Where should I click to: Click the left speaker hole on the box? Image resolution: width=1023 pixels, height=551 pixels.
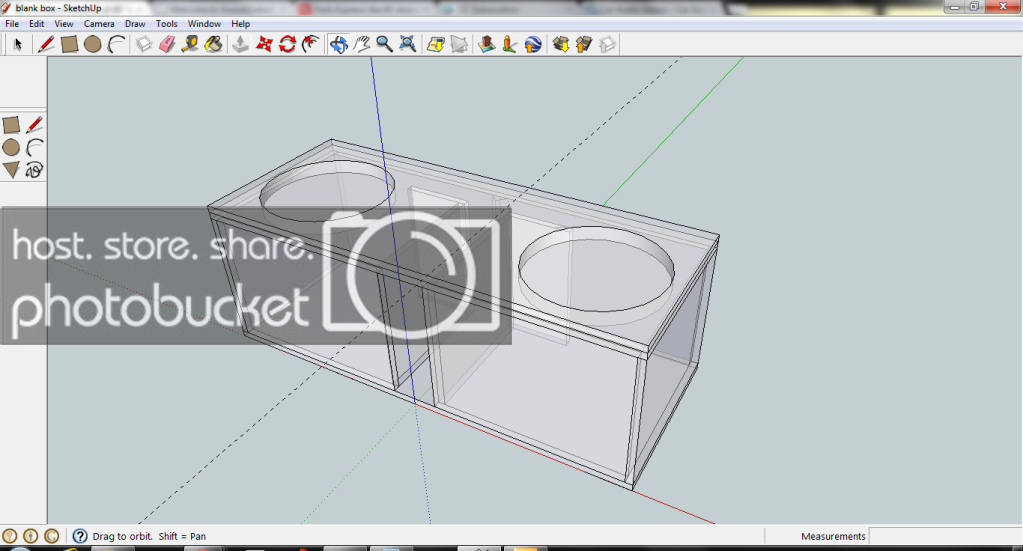click(327, 189)
